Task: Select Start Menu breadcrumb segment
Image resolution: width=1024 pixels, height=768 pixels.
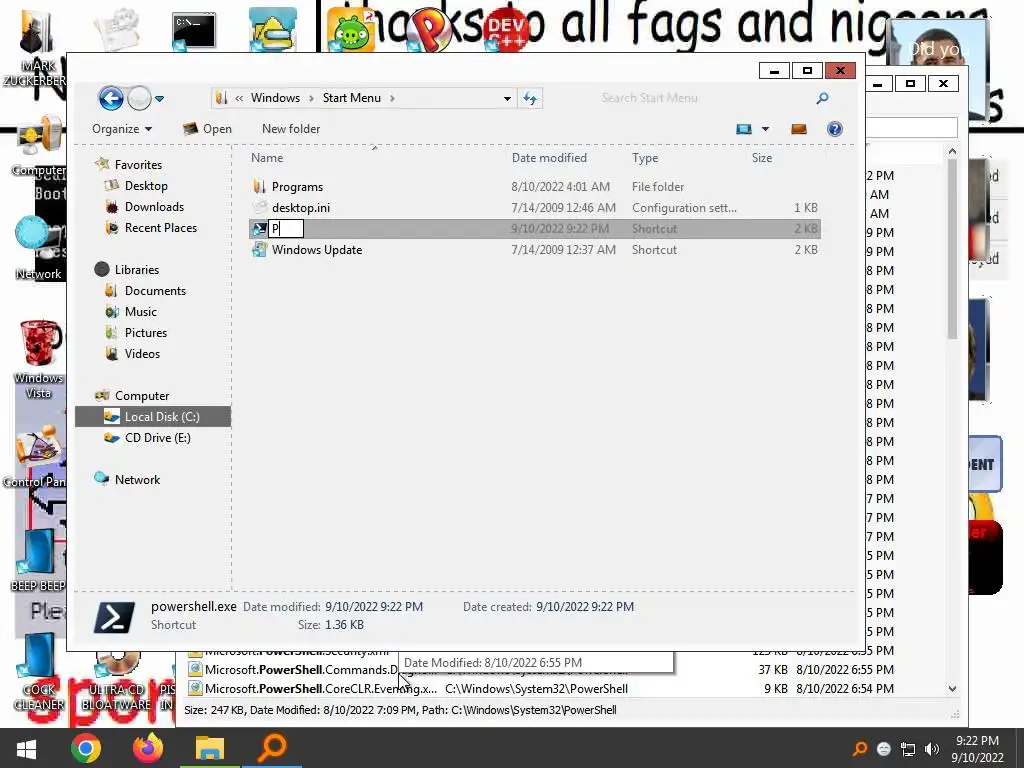Action: (x=351, y=98)
